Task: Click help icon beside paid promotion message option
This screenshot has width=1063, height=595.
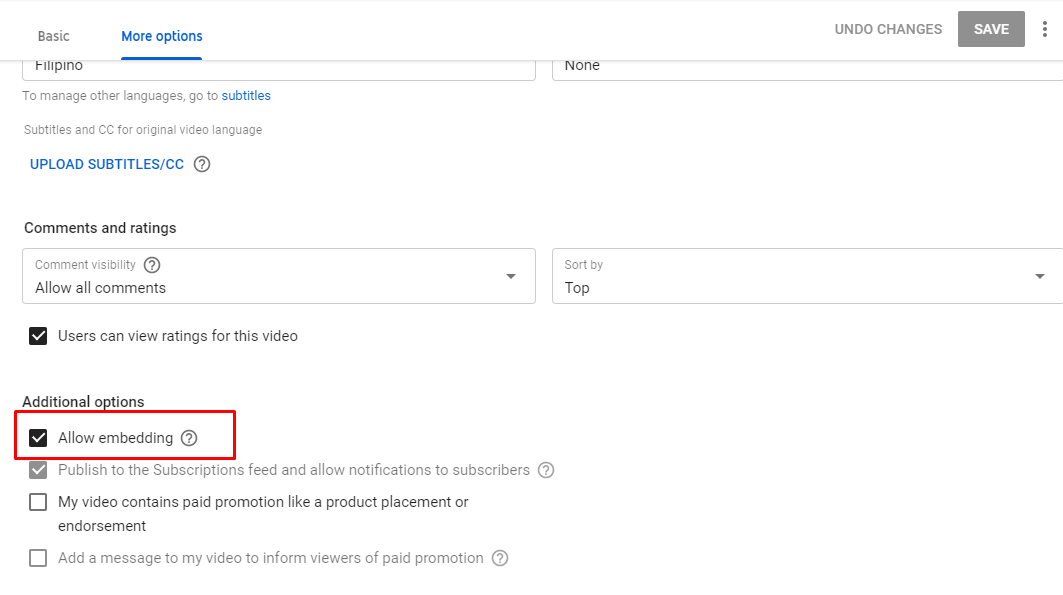Action: click(500, 558)
